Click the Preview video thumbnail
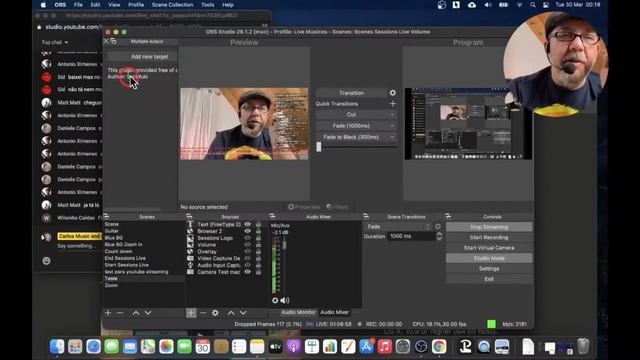 pyautogui.click(x=244, y=124)
